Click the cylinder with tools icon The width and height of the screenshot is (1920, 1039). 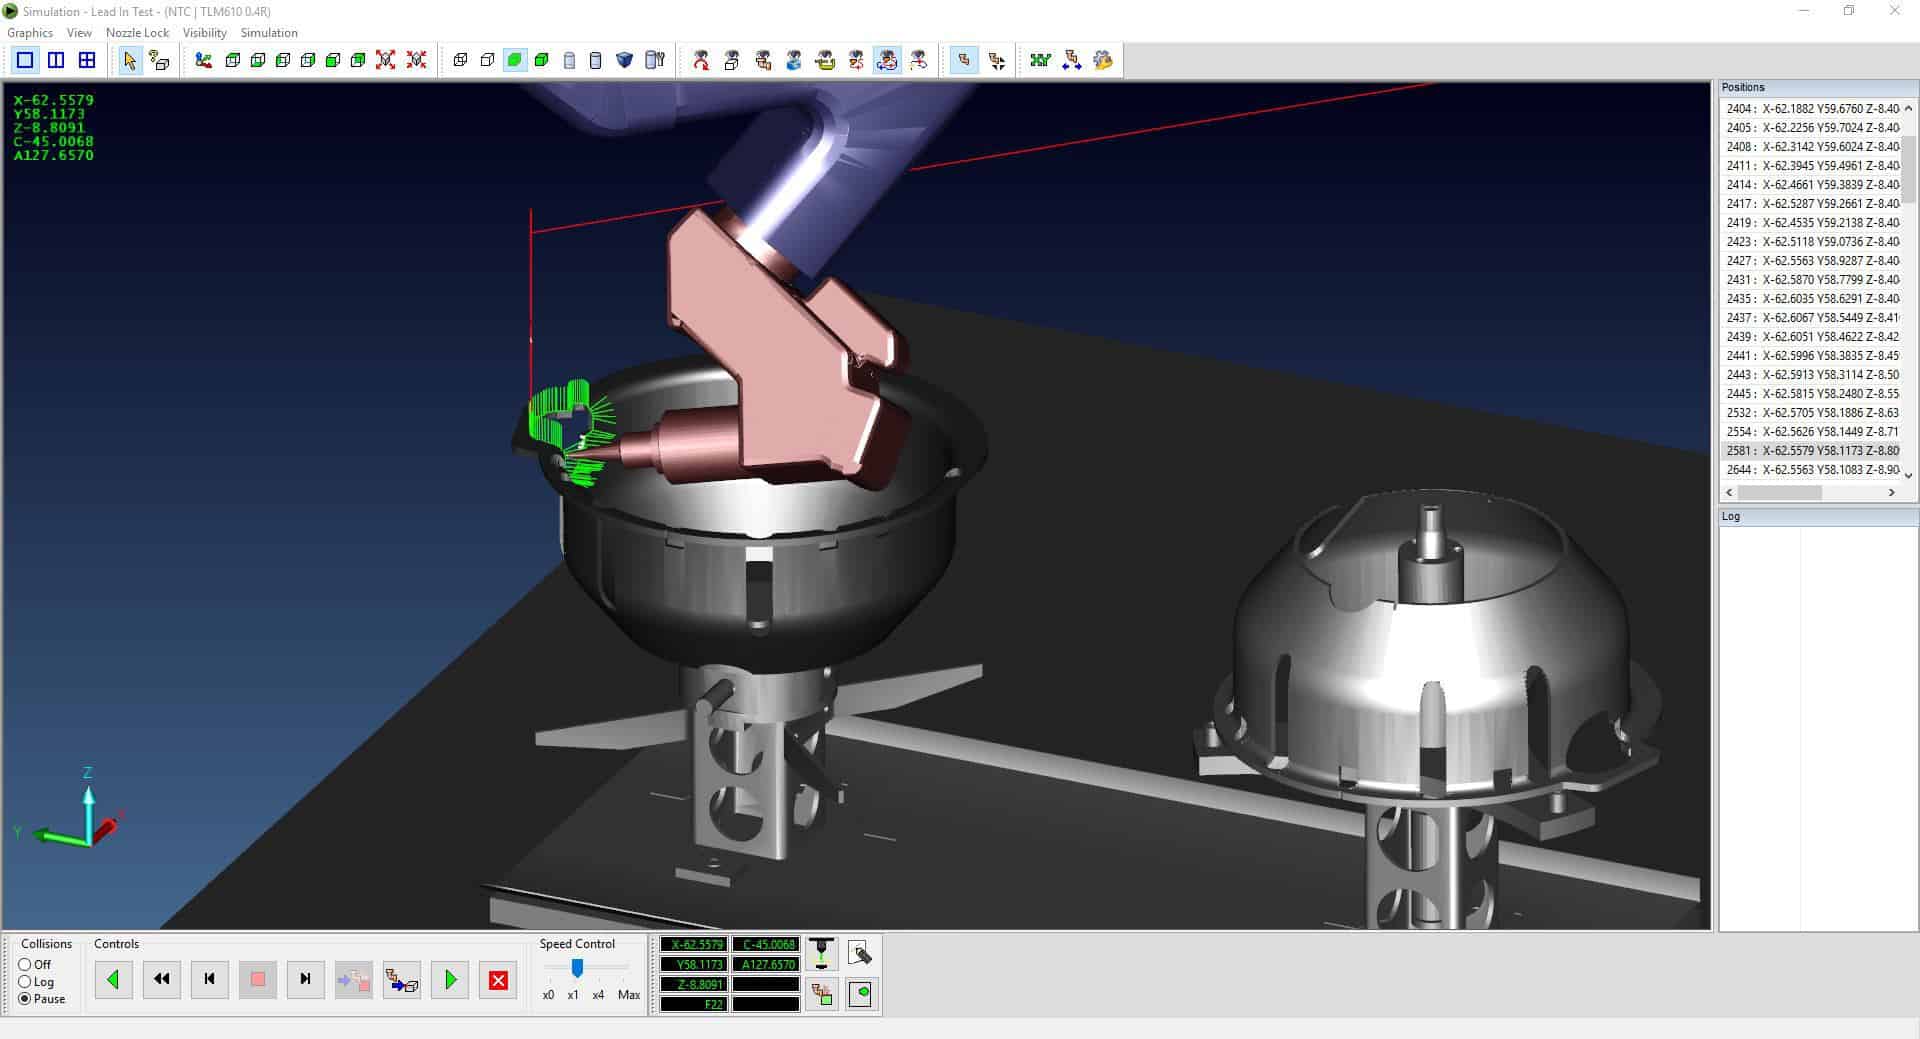click(x=655, y=60)
